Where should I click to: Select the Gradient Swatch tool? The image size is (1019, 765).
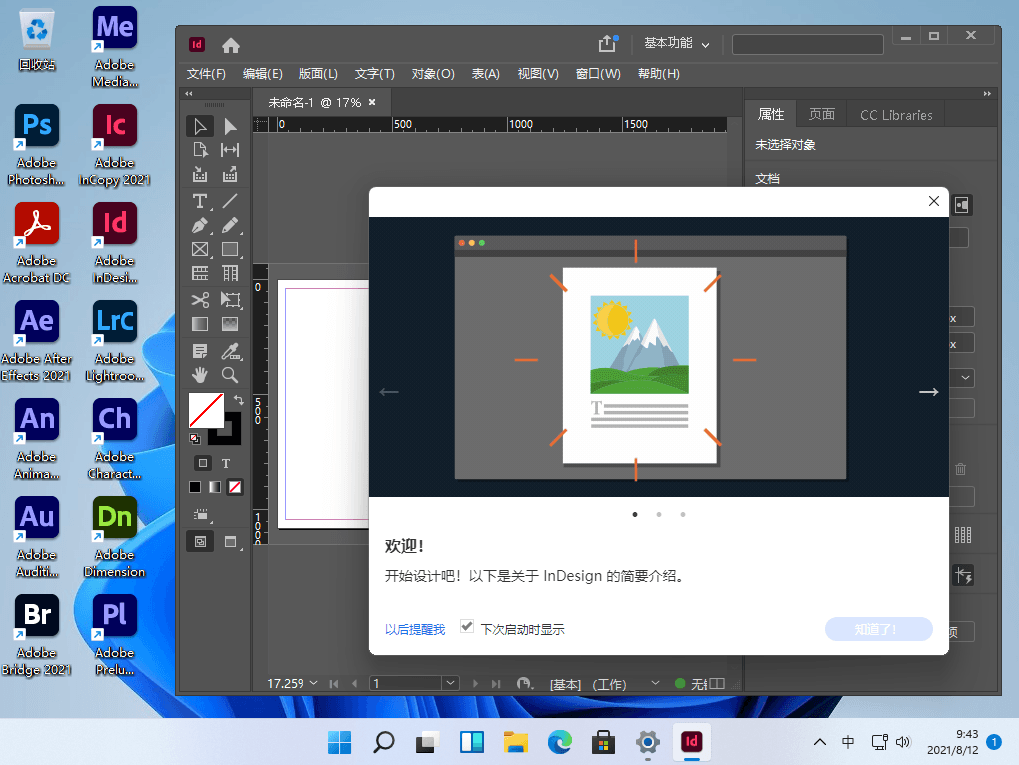[x=200, y=324]
